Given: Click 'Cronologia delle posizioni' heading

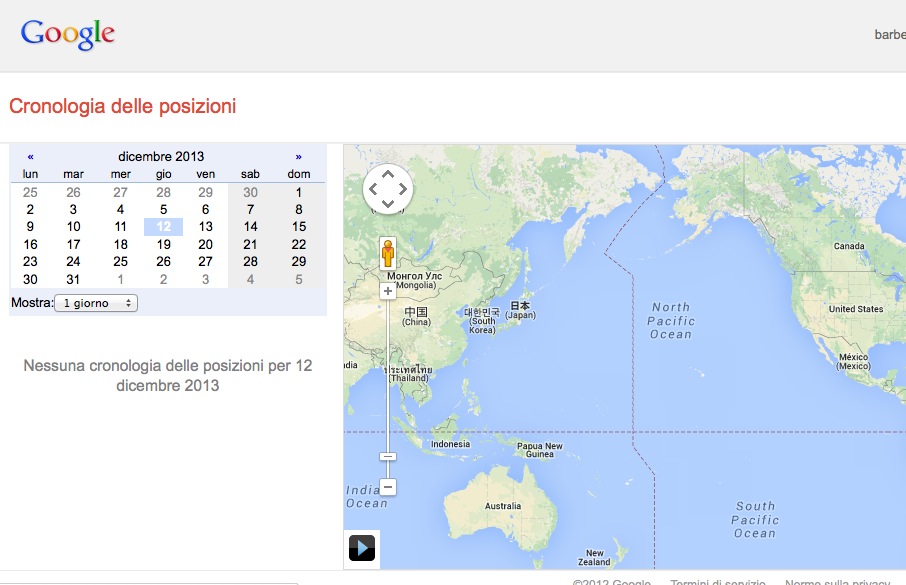Looking at the screenshot, I should (x=123, y=106).
